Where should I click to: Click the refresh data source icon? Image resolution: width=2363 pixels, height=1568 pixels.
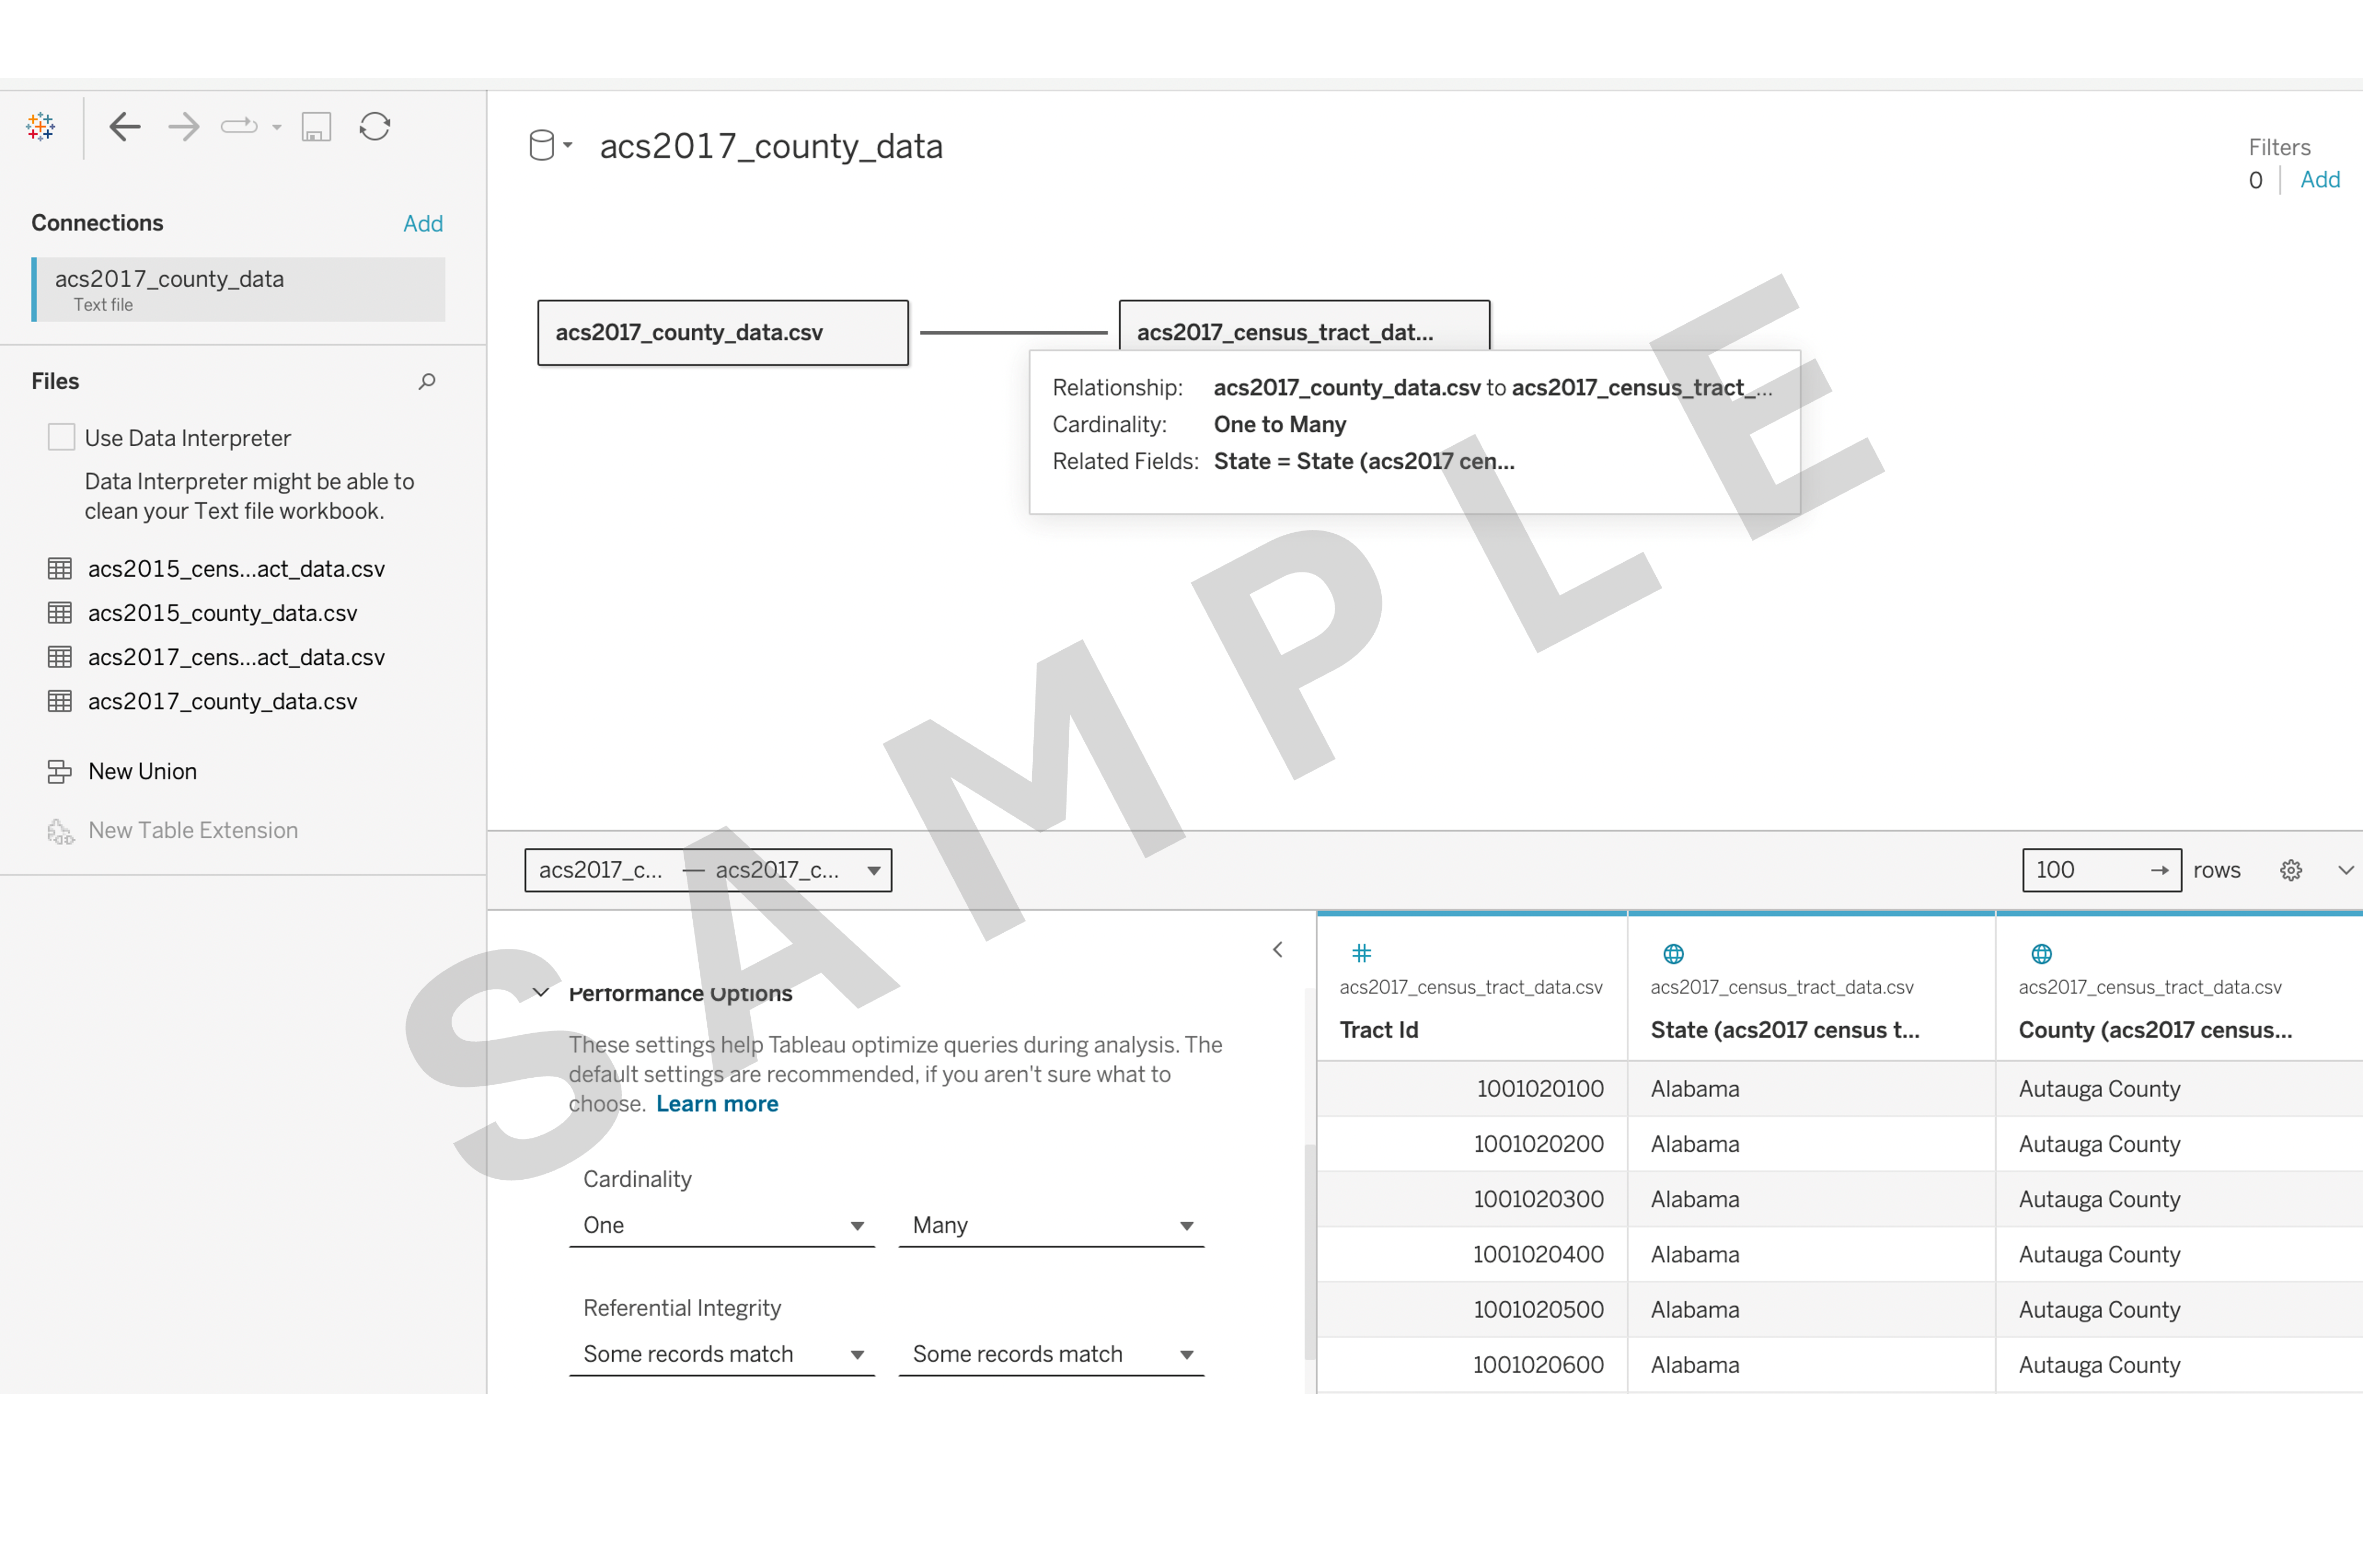pos(375,127)
